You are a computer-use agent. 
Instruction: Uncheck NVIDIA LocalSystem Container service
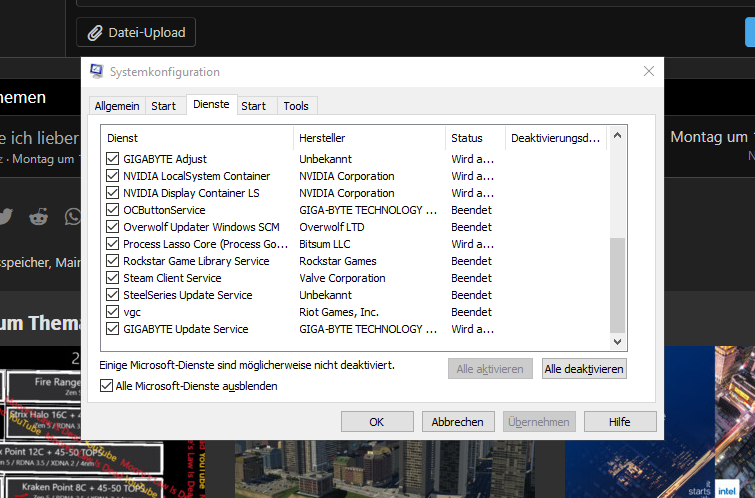(112, 176)
